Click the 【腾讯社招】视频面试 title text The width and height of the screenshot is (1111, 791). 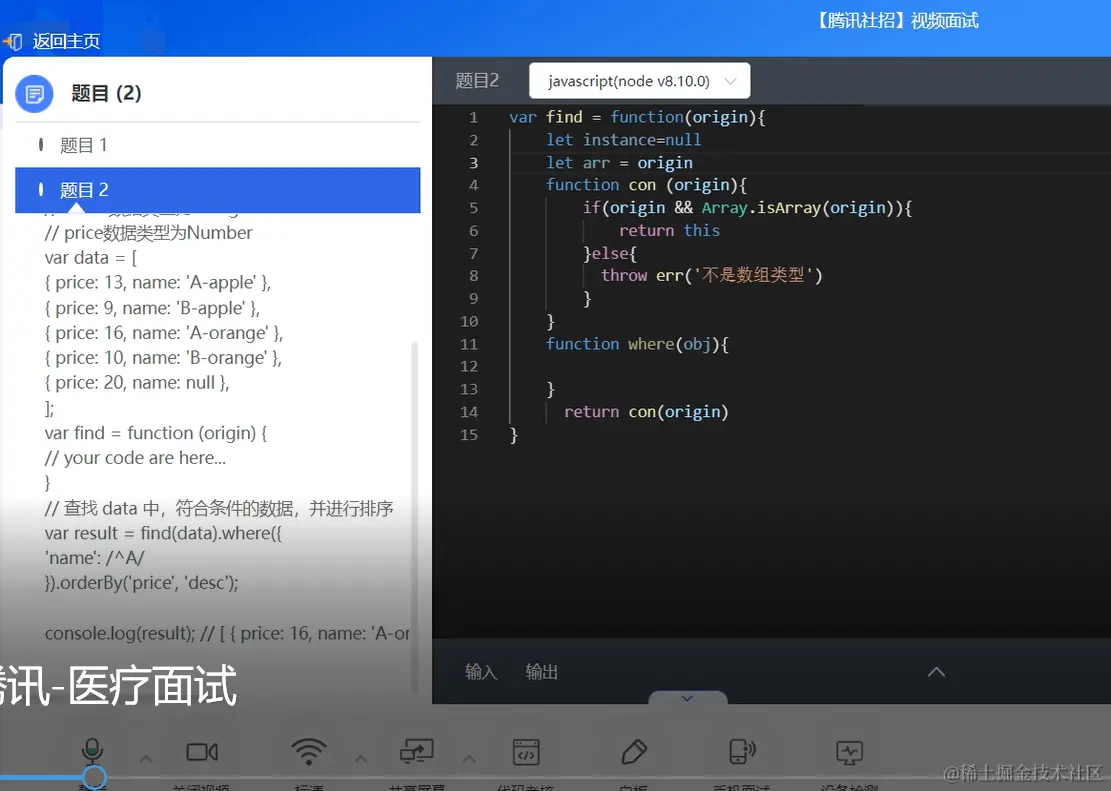pos(896,21)
